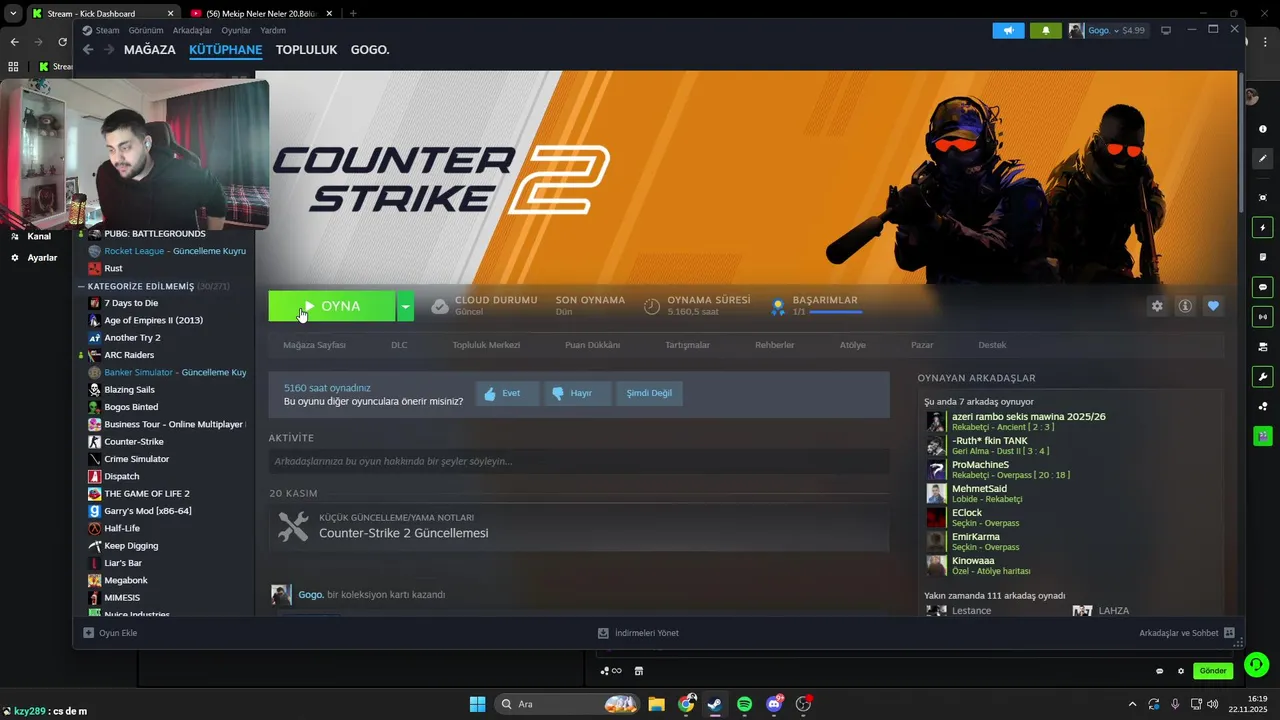Open Discord from the taskbar
The image size is (1280, 720).
(x=774, y=704)
